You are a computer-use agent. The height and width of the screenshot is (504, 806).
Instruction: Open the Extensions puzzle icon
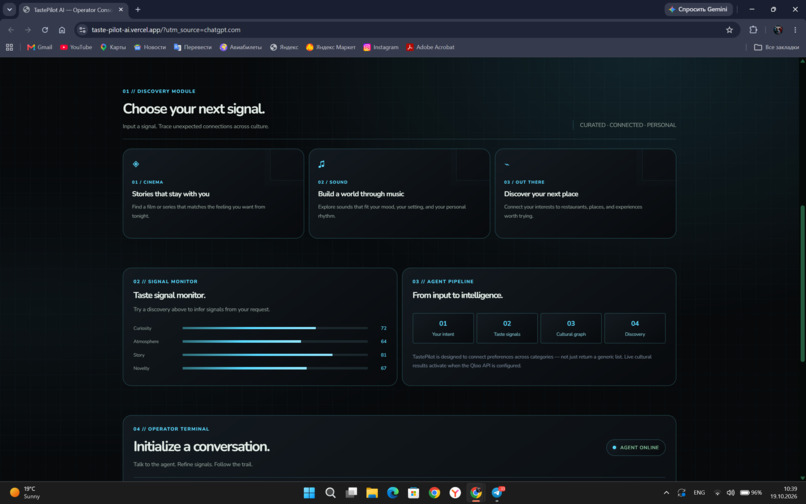(753, 30)
